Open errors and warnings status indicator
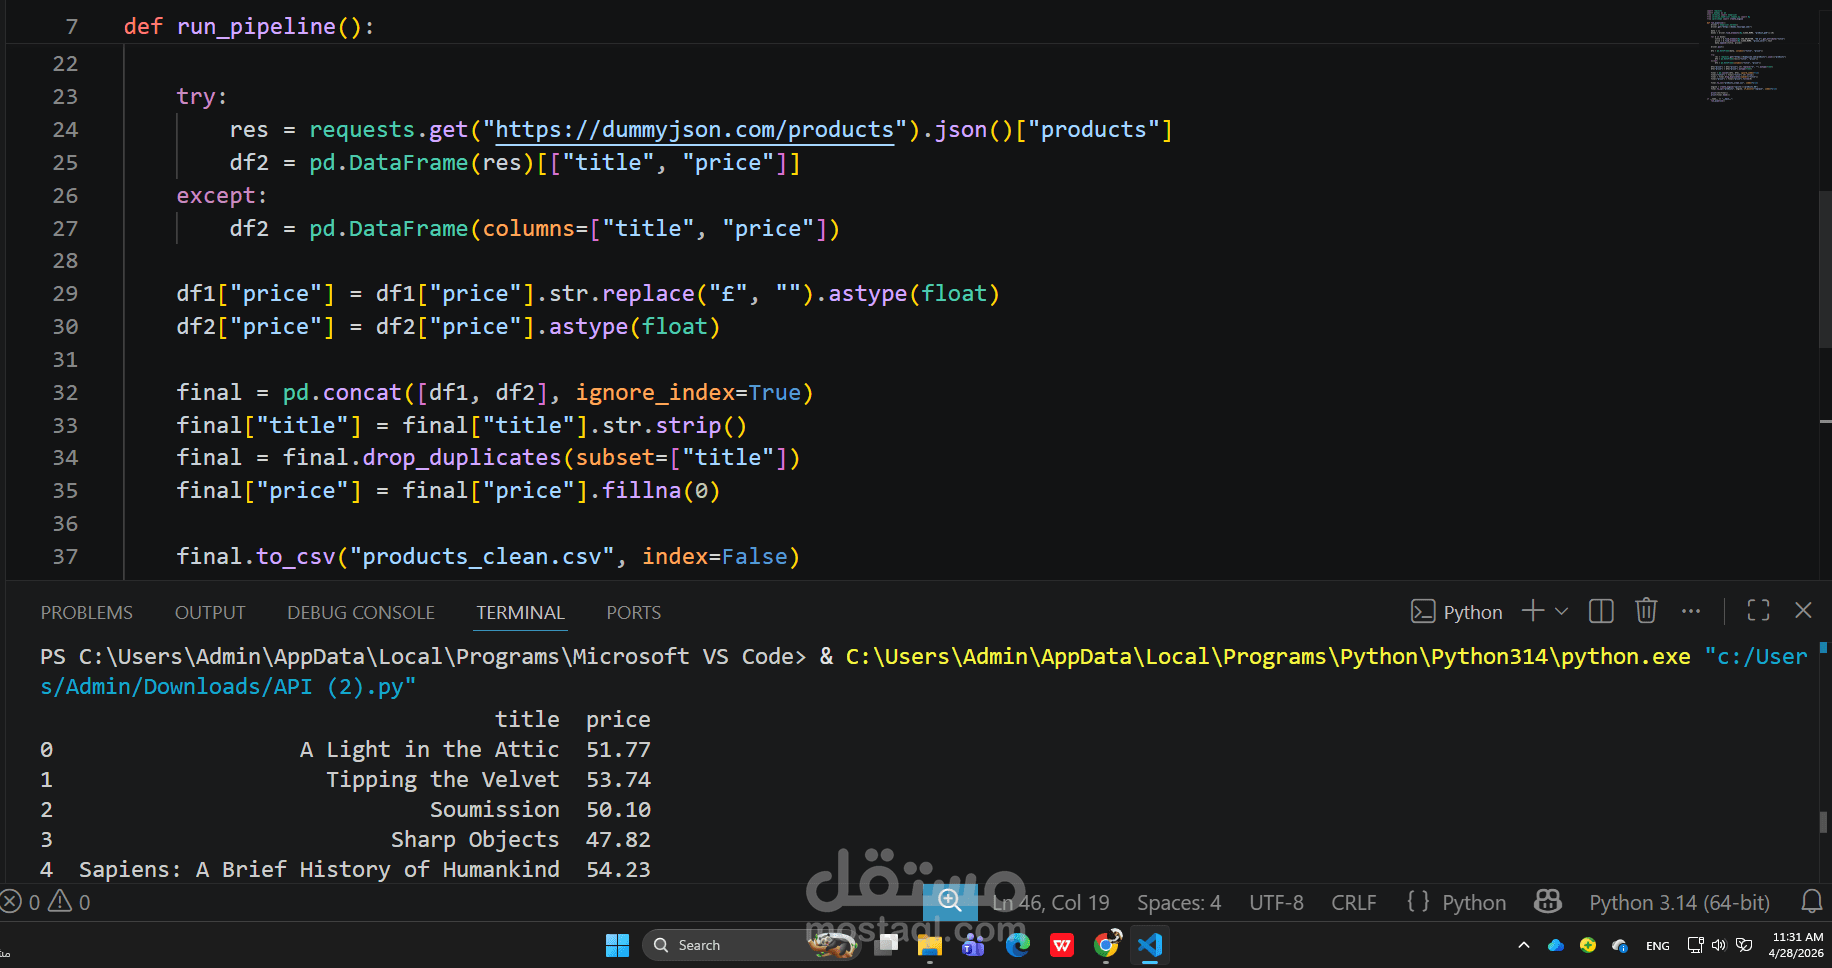Image resolution: width=1832 pixels, height=968 pixels. click(x=46, y=902)
